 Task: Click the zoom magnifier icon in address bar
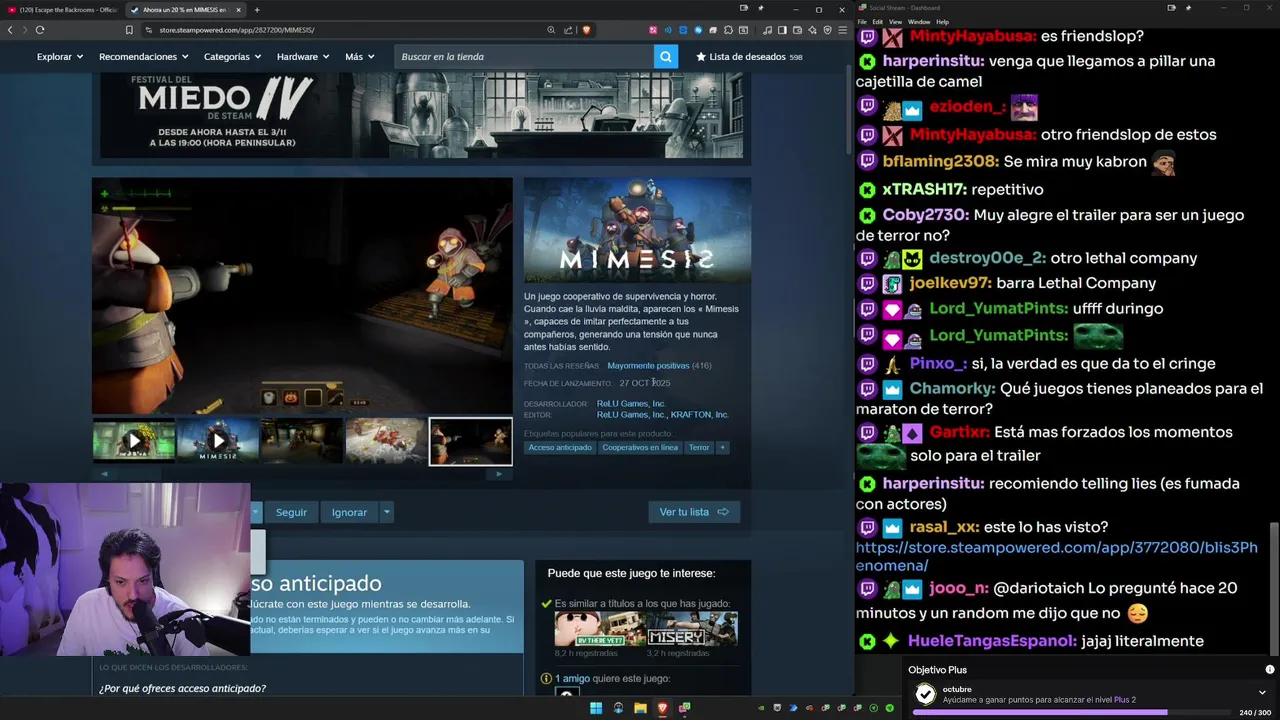click(551, 30)
